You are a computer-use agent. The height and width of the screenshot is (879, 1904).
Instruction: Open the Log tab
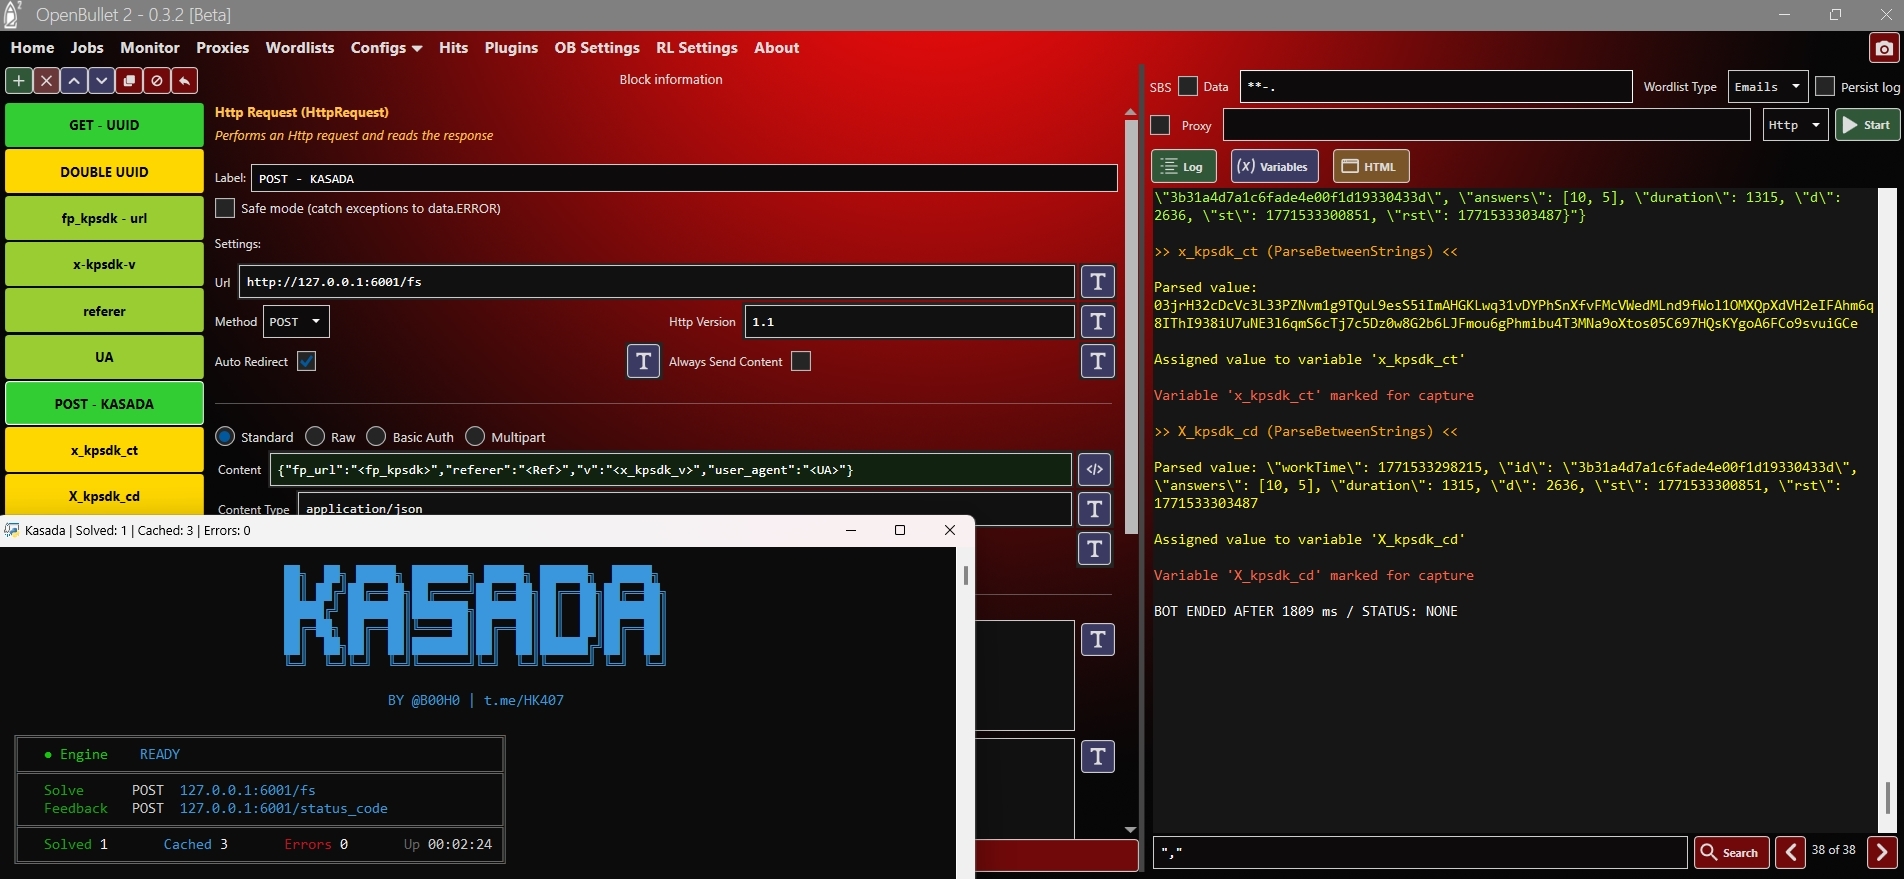click(1184, 166)
